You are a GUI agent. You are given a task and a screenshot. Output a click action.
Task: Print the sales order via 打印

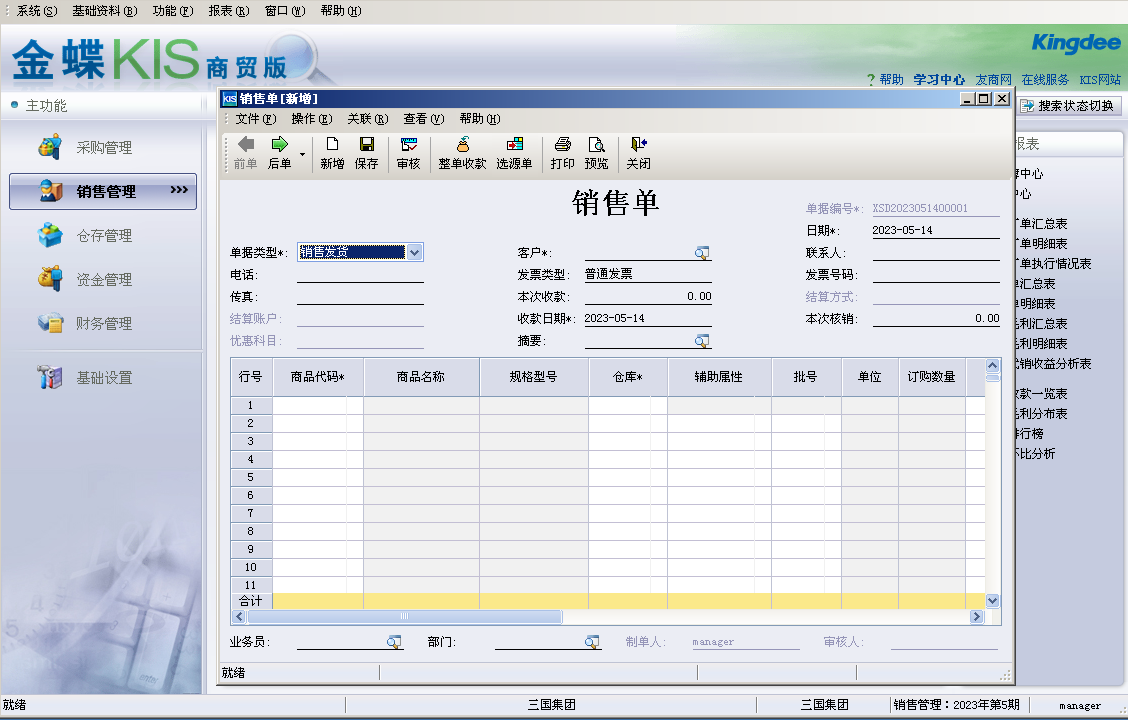tap(563, 153)
